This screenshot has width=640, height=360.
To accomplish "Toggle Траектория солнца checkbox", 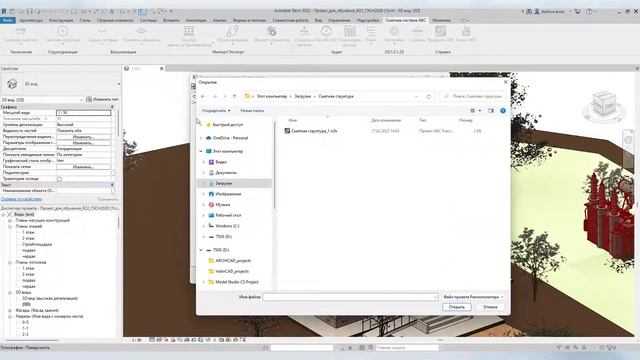I will pos(60,179).
